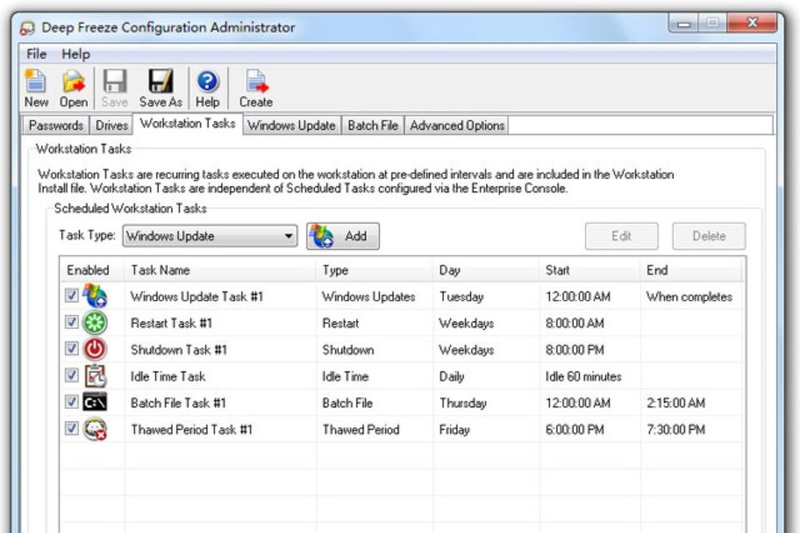Switch to the Advanced Options tab

point(457,126)
